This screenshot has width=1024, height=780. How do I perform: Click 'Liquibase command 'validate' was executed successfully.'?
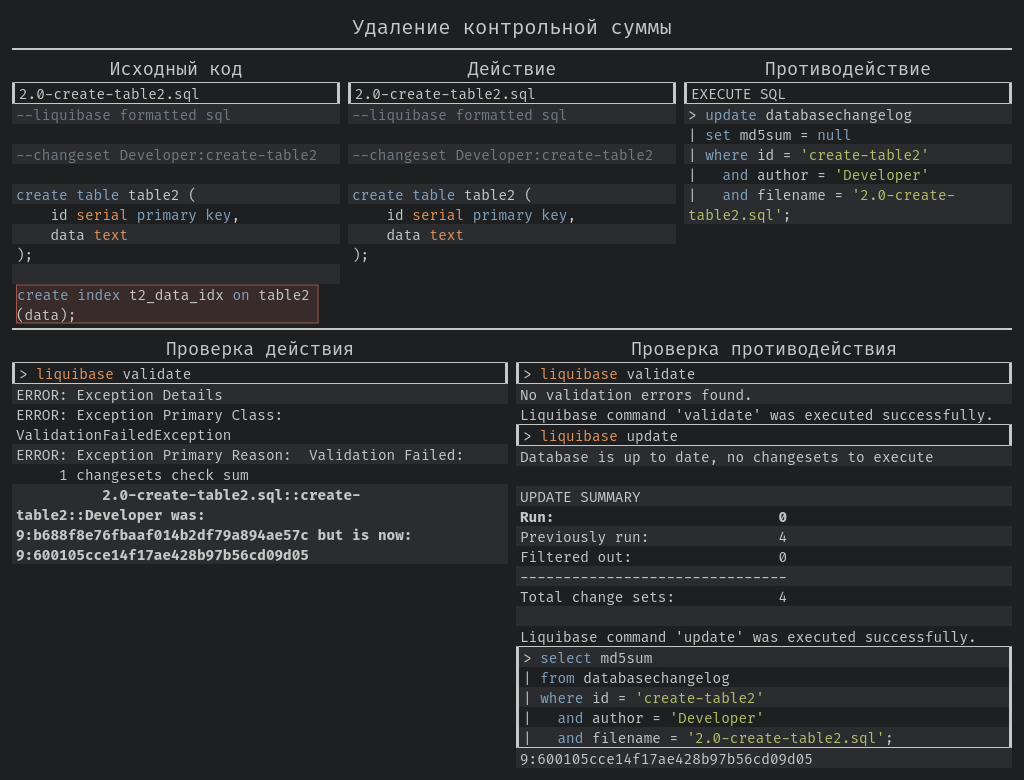pos(756,415)
